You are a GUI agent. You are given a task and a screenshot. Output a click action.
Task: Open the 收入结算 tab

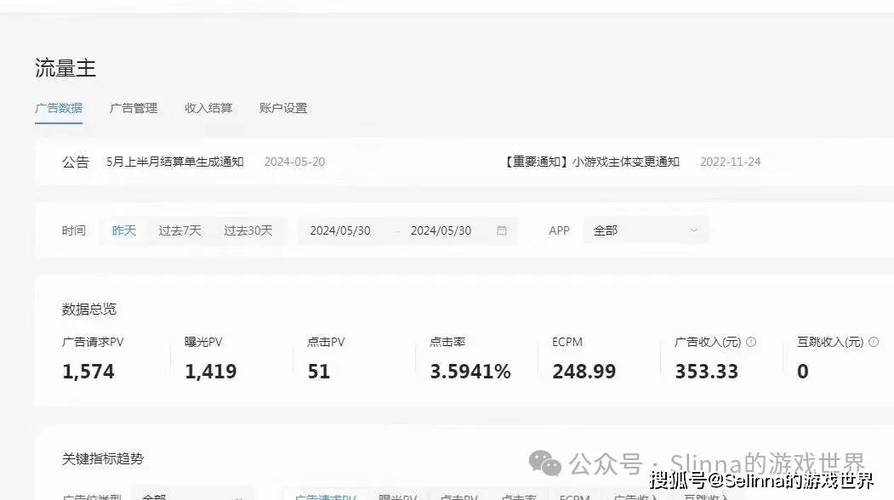point(208,108)
